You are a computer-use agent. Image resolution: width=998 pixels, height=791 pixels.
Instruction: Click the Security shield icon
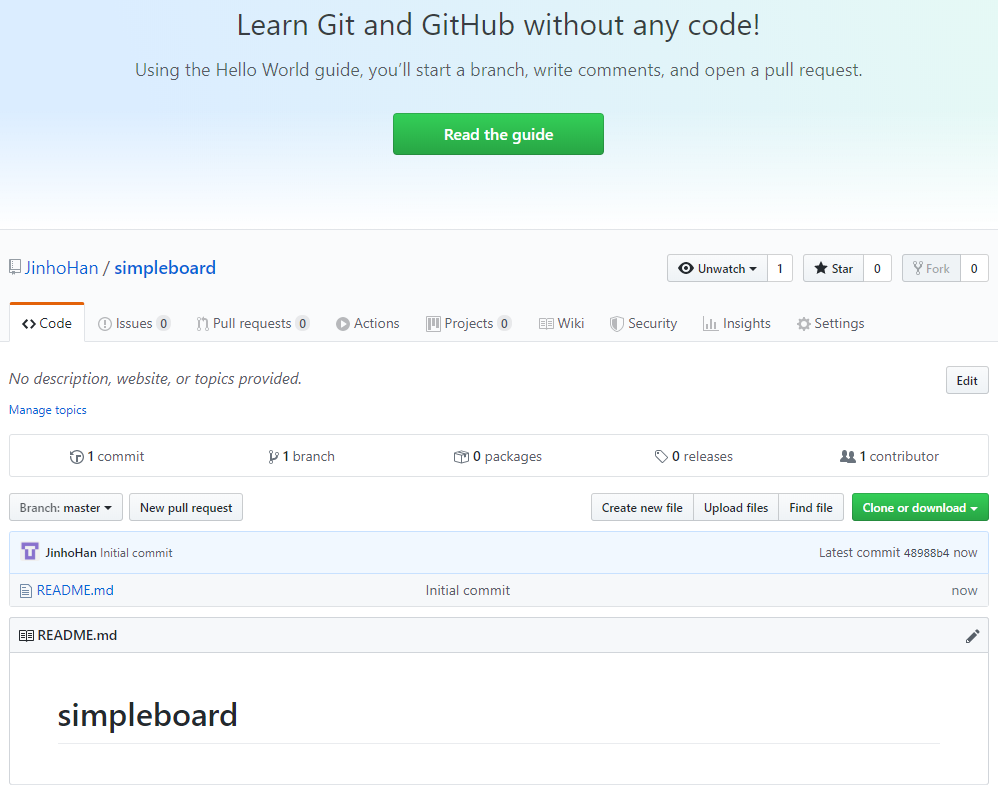616,324
